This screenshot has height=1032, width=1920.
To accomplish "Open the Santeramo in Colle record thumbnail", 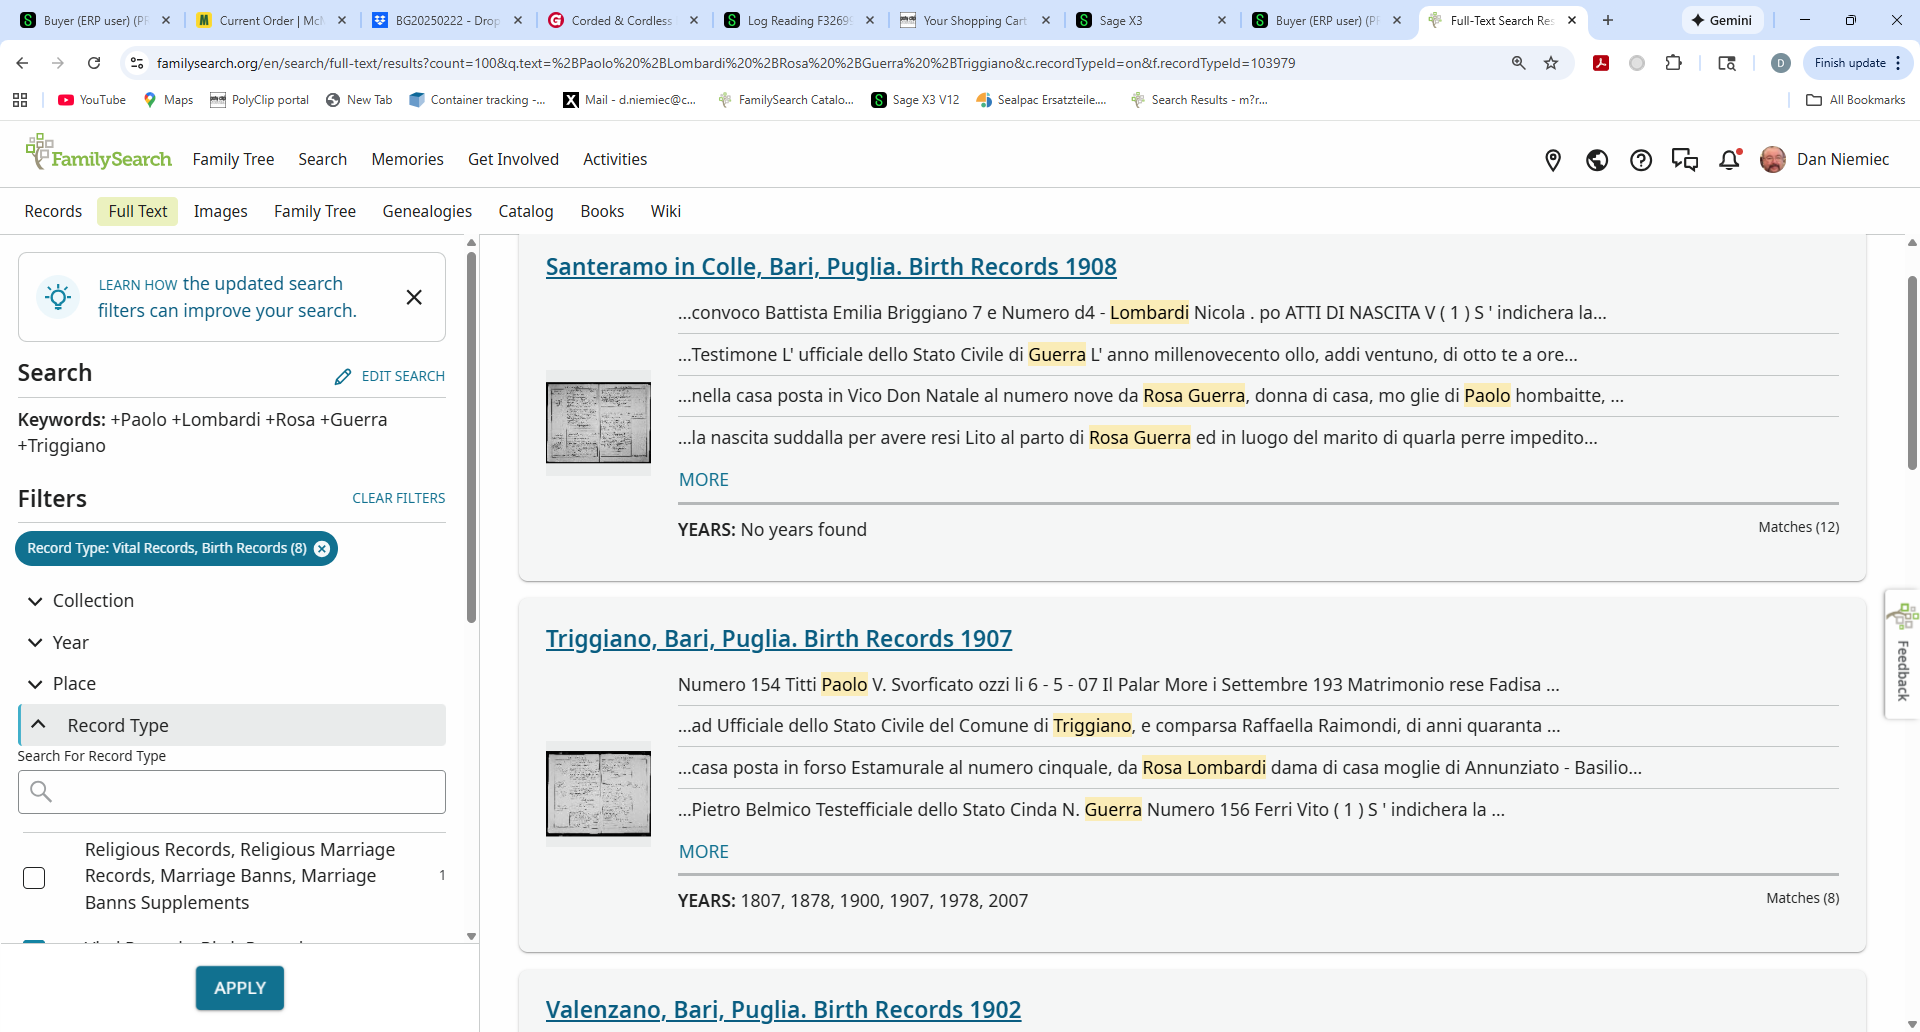I will (598, 423).
